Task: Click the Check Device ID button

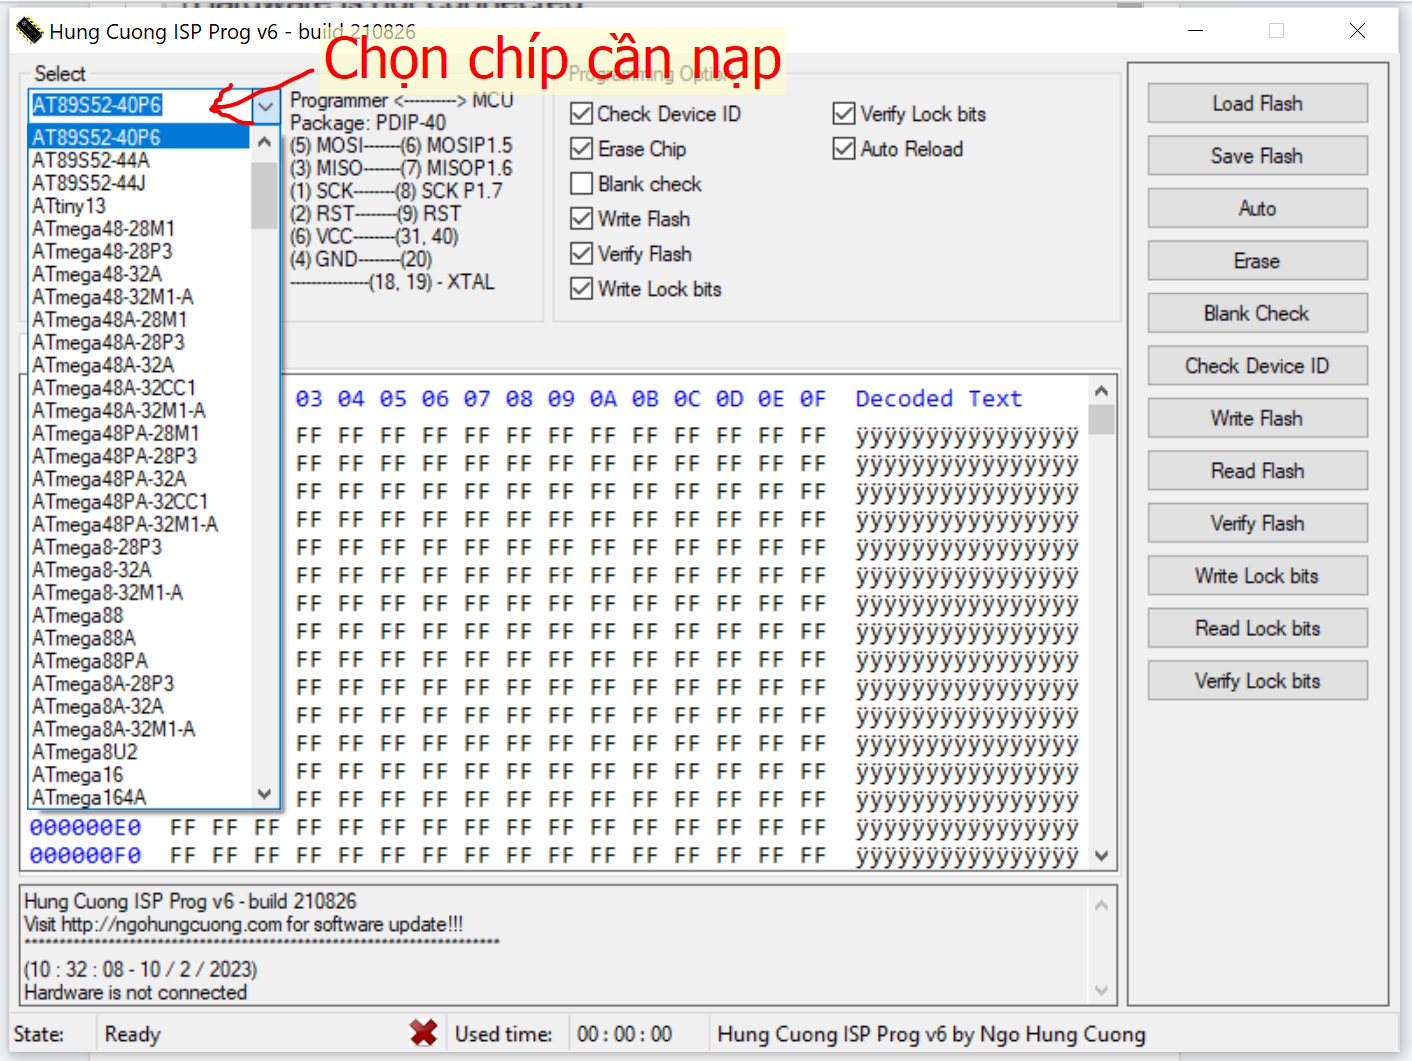Action: [x=1257, y=366]
